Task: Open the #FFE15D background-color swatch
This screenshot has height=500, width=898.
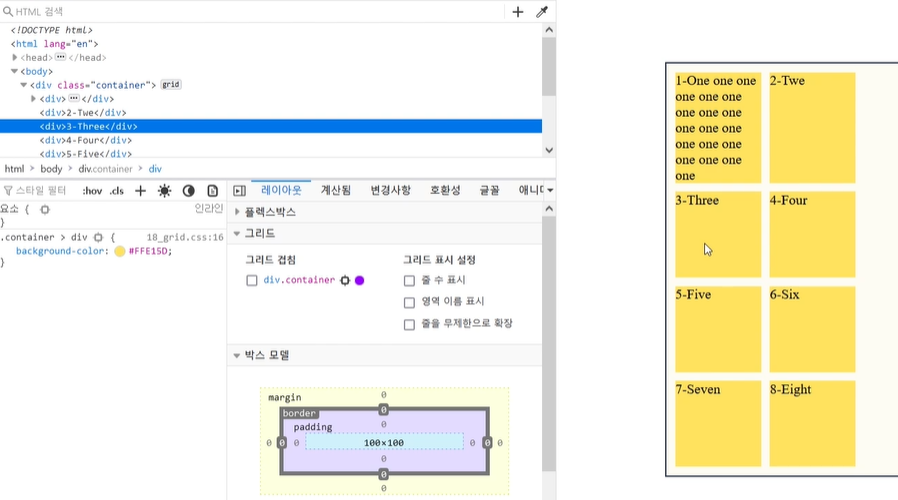Action: click(x=120, y=251)
